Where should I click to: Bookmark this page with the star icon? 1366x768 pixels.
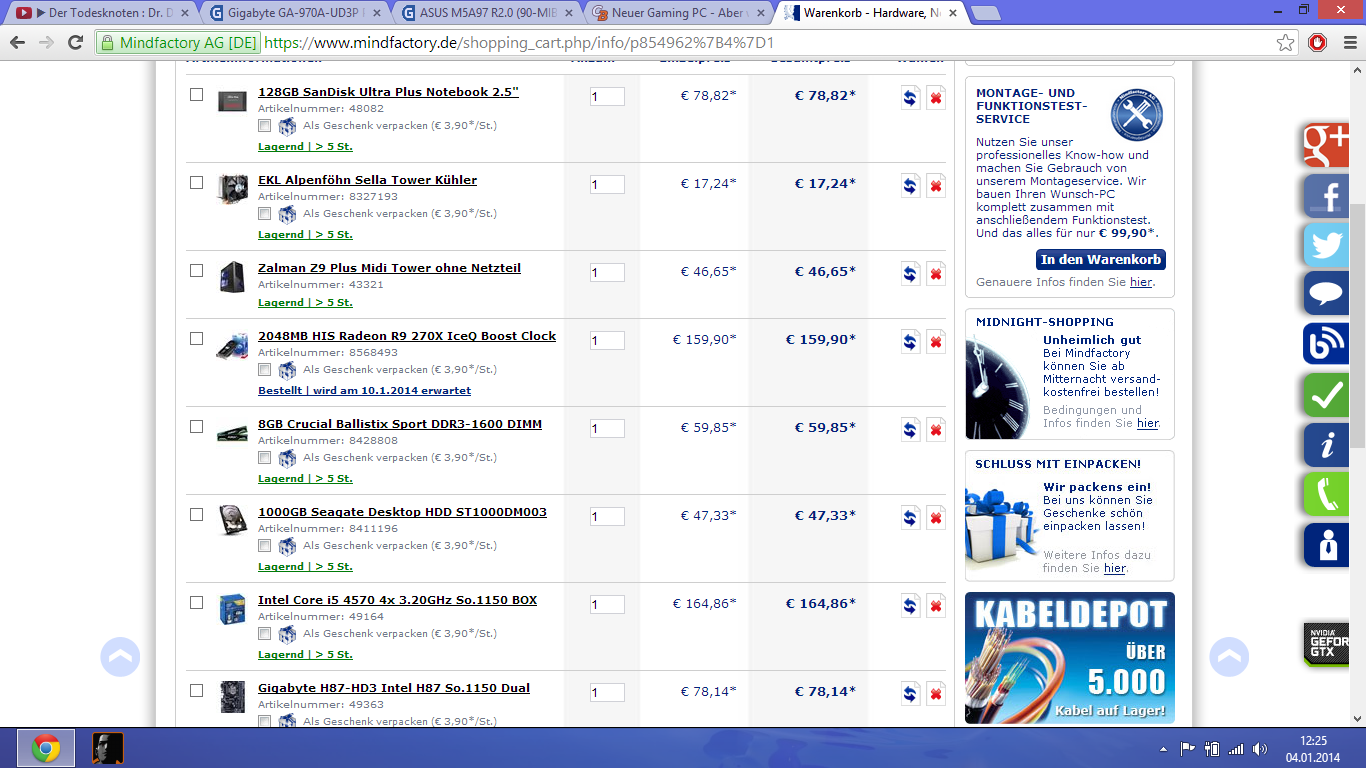click(x=1286, y=43)
